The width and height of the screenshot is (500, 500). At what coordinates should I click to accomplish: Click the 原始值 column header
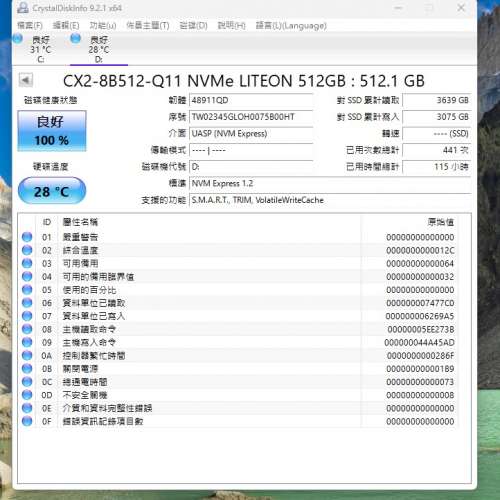click(x=441, y=222)
